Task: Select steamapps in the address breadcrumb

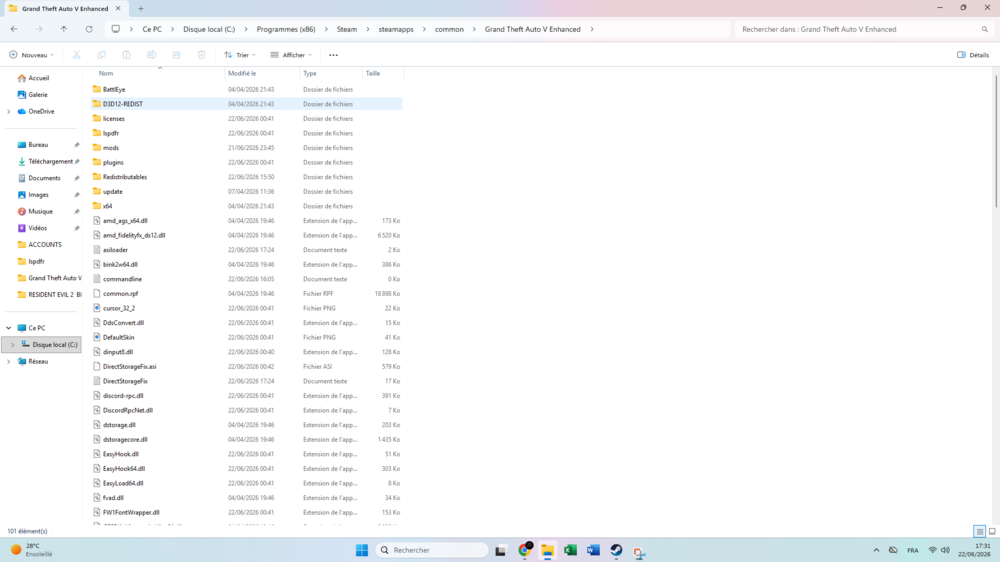Action: pos(396,29)
